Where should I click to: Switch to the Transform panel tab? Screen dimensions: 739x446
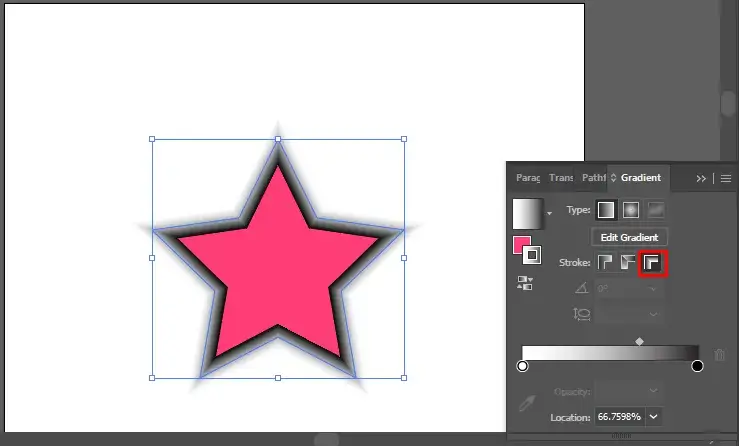[x=561, y=178]
